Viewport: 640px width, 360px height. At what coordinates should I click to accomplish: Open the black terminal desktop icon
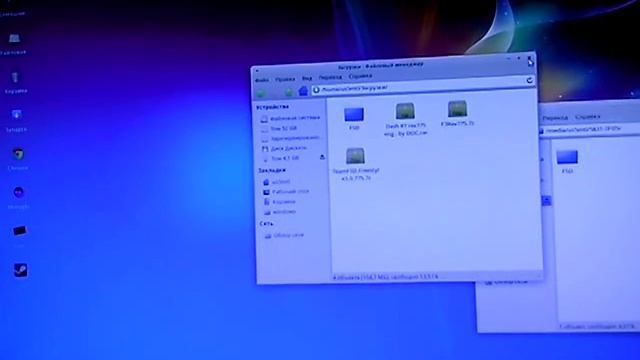(19, 231)
